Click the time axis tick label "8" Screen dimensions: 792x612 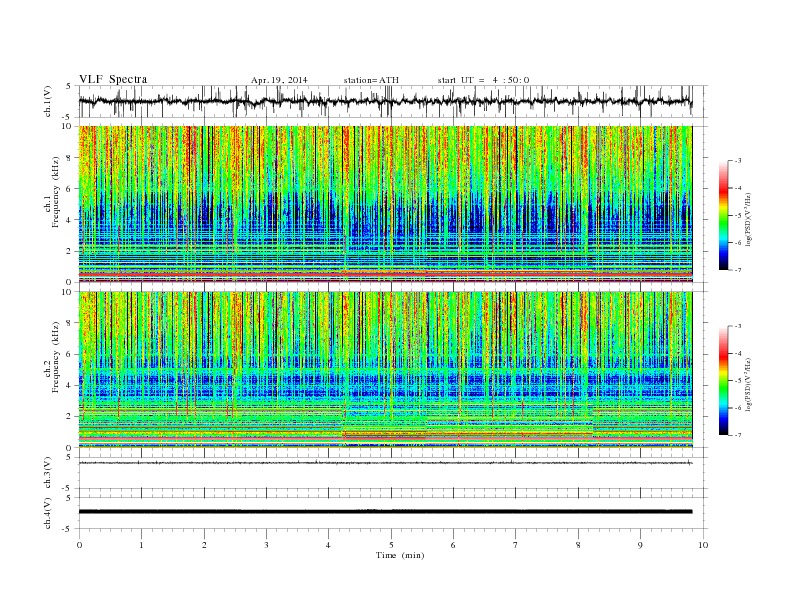[x=578, y=545]
